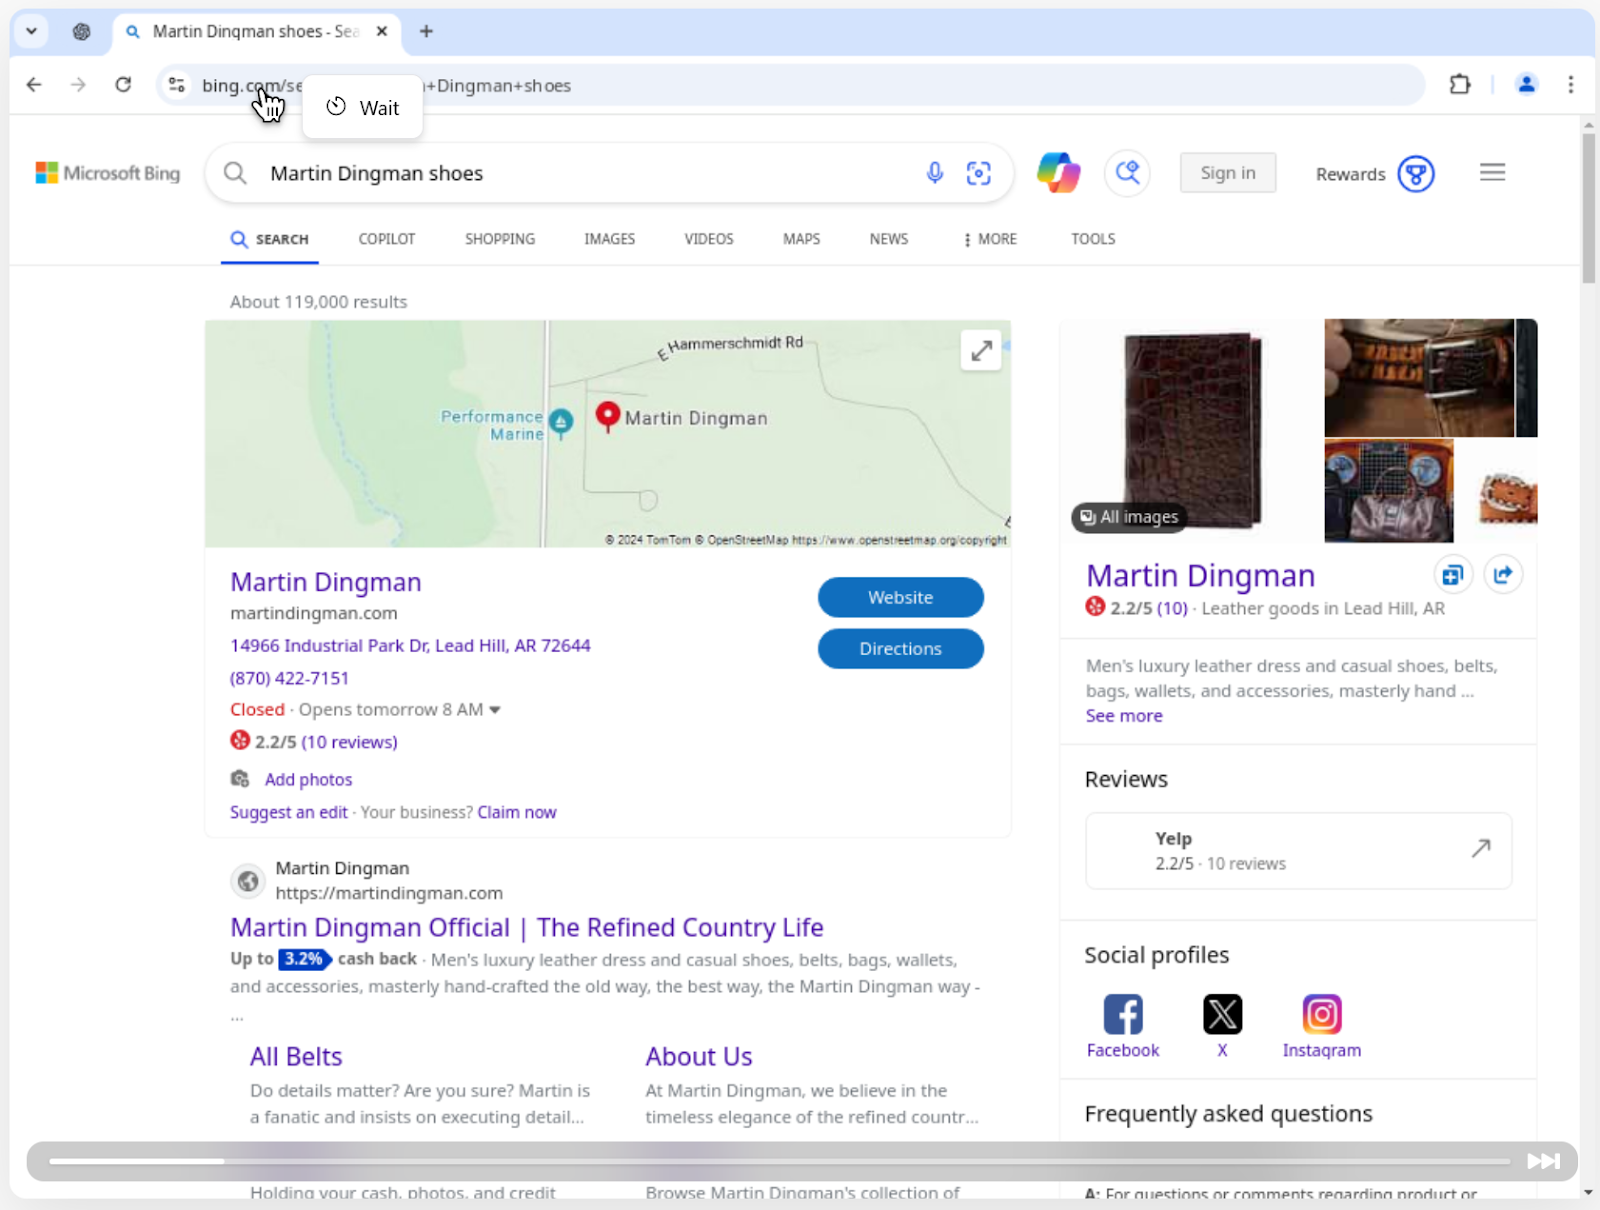Click the Directions button

900,649
